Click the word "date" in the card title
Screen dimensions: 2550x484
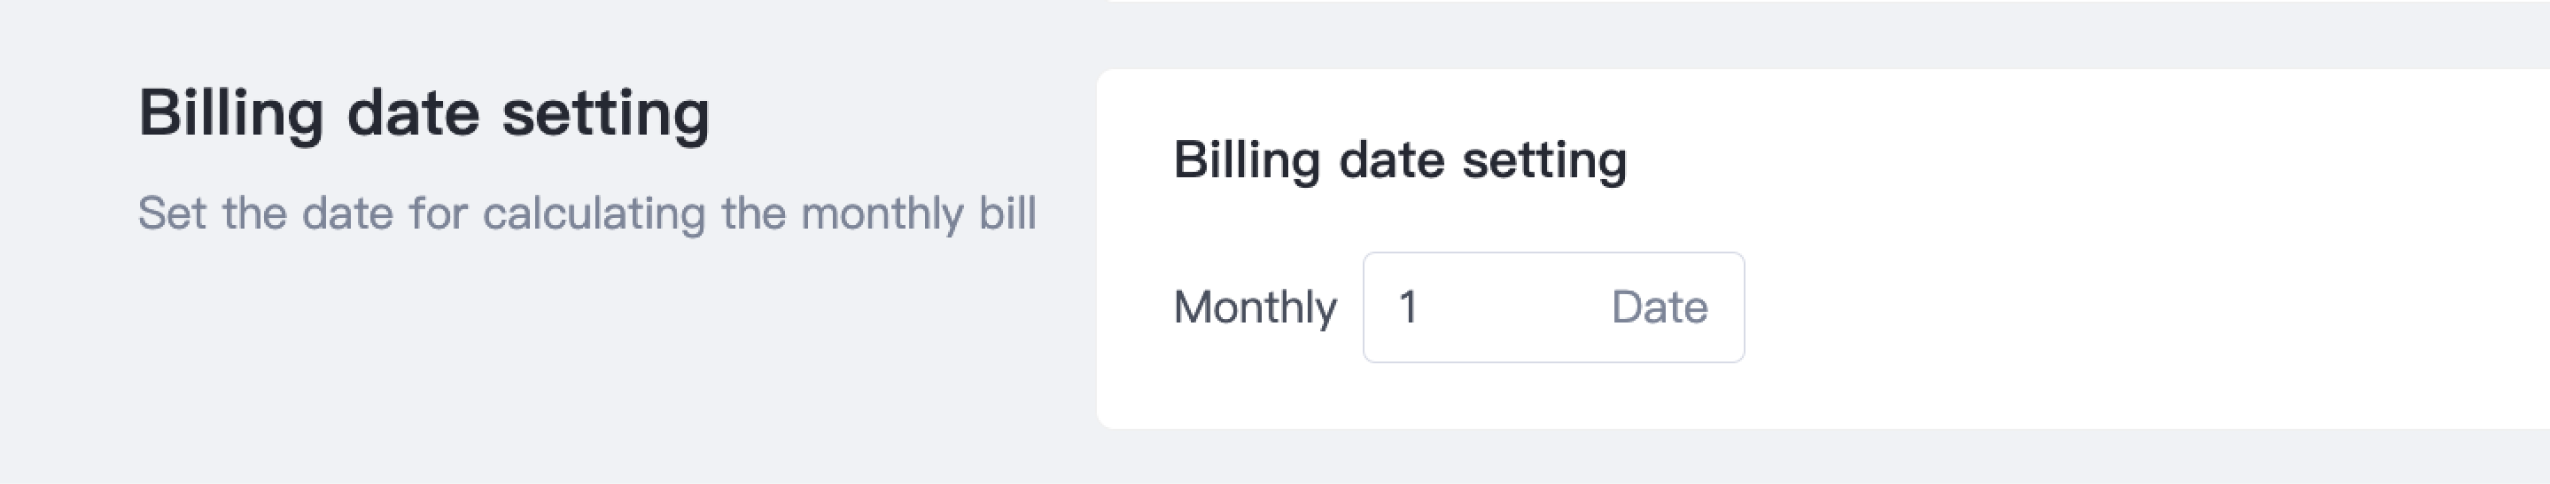[x=1390, y=160]
